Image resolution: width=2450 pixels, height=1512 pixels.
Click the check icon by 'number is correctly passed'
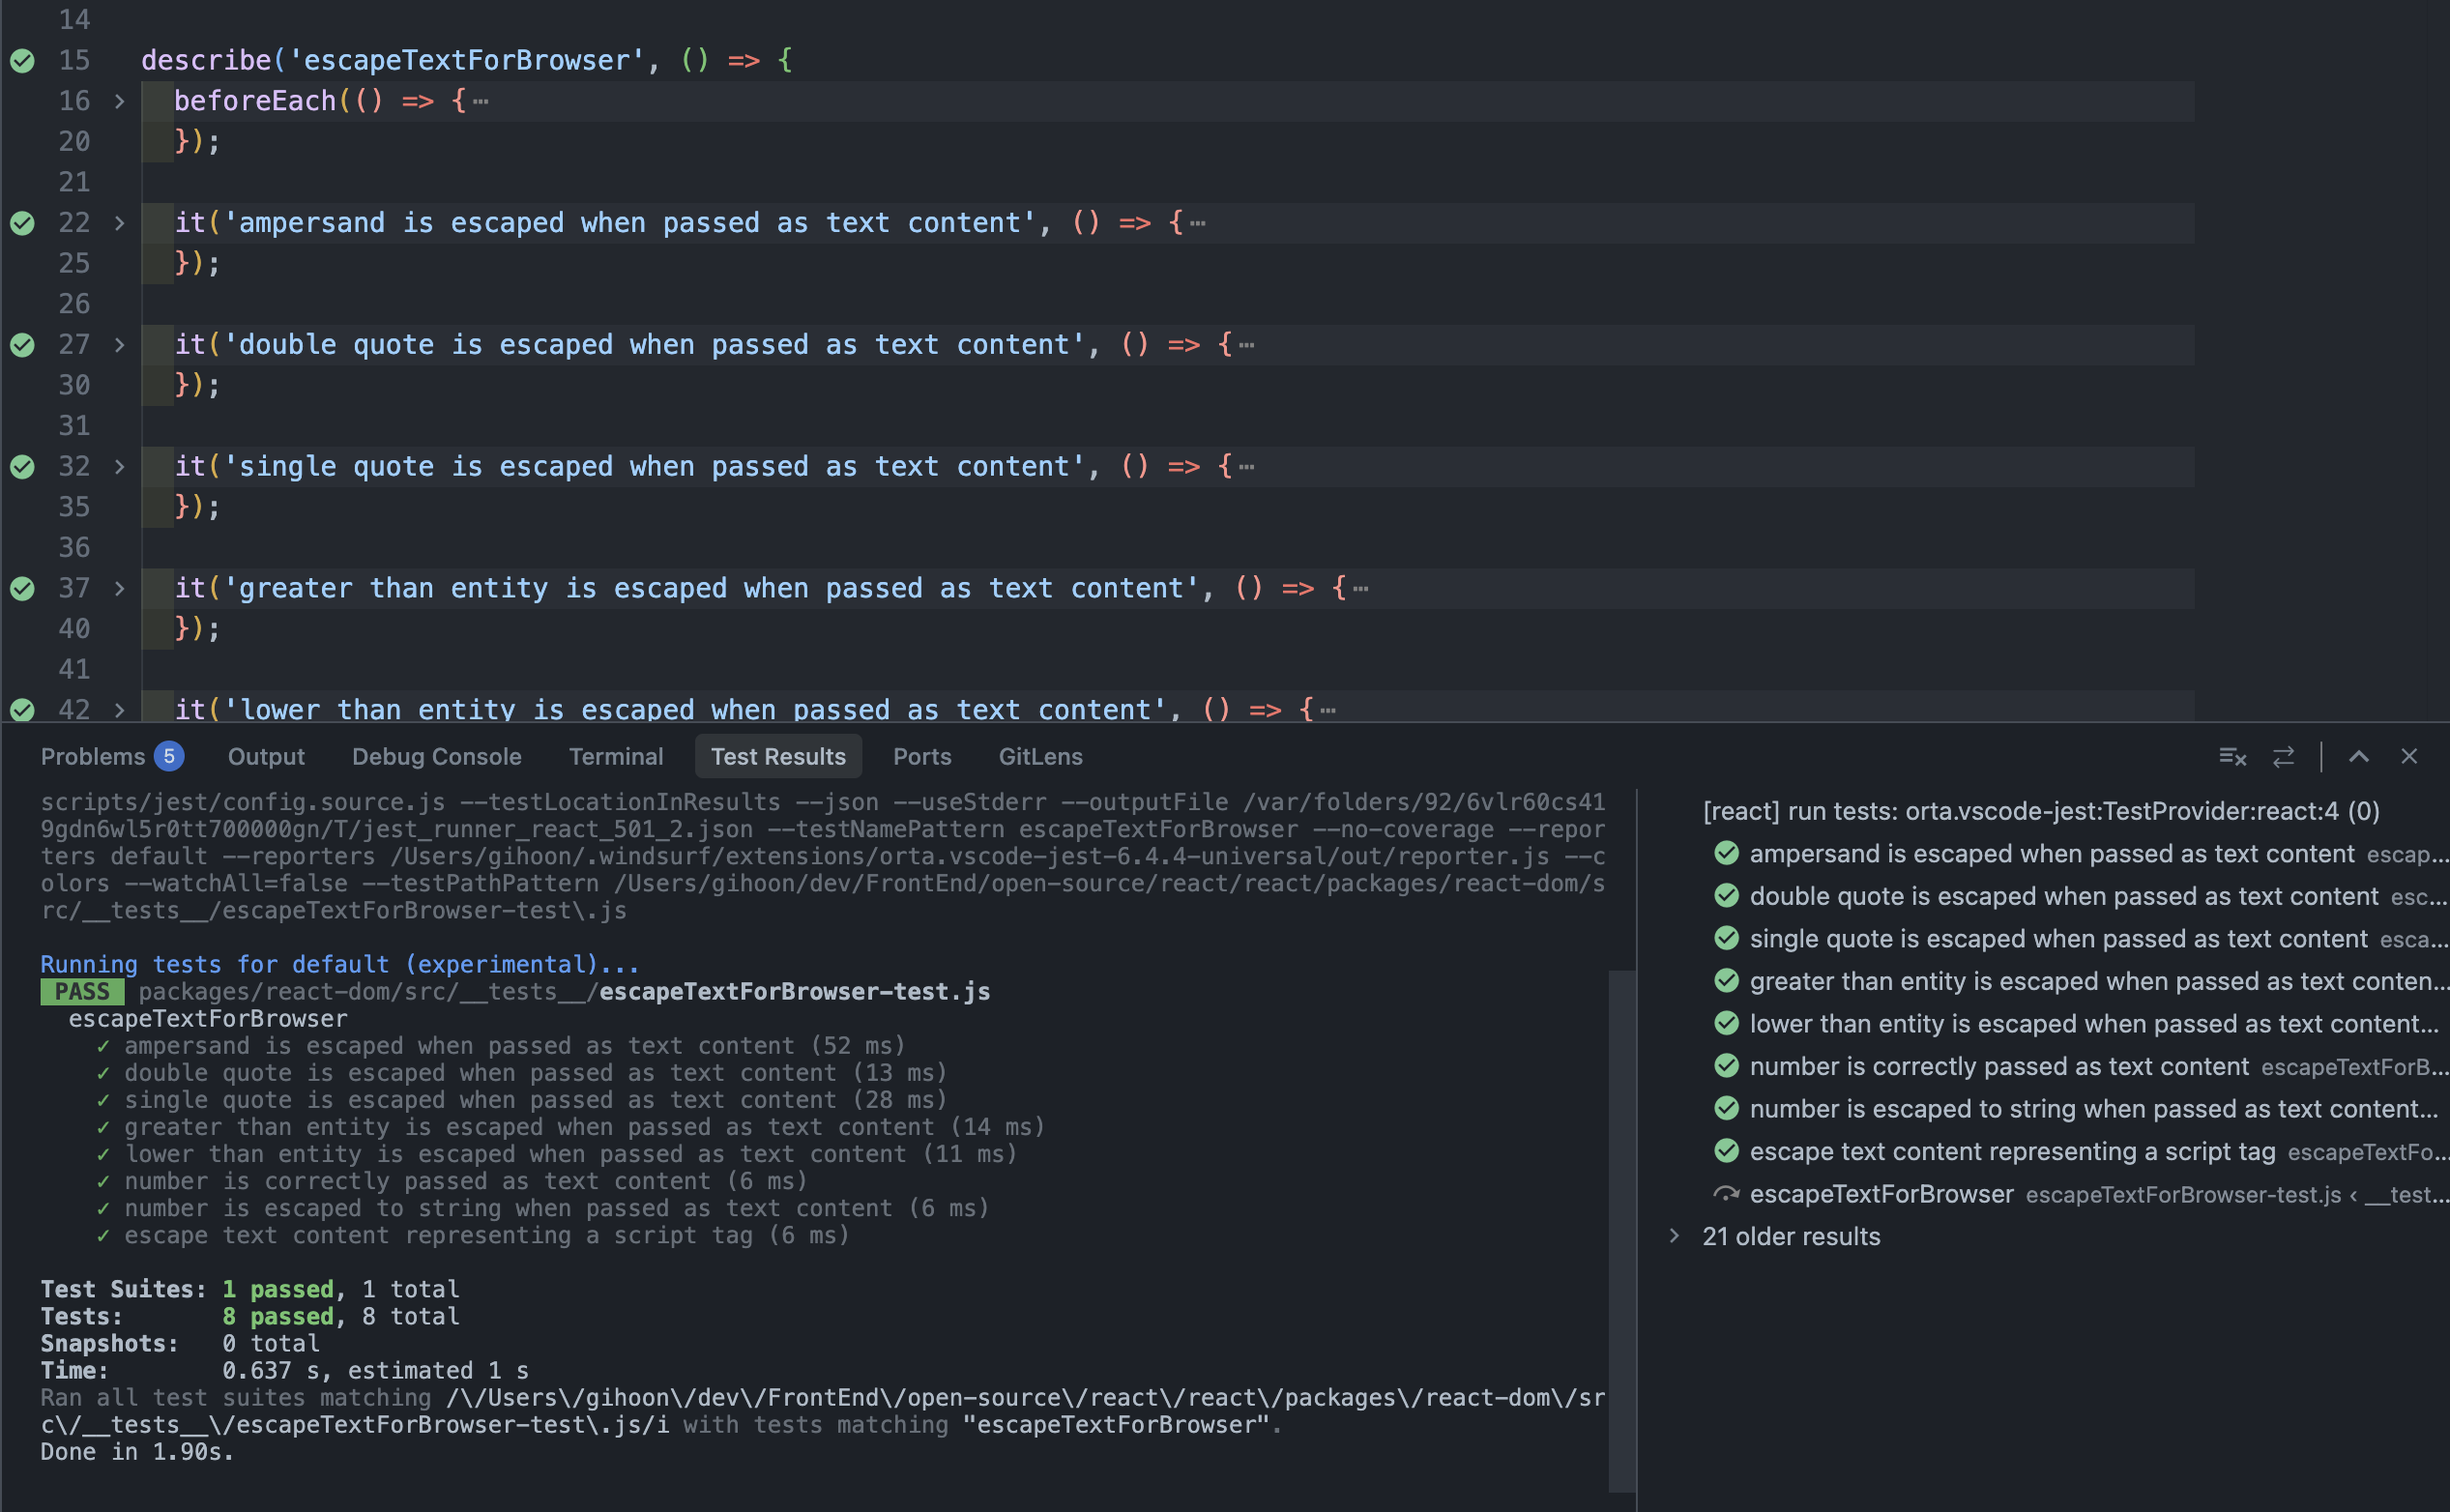(x=1727, y=1065)
